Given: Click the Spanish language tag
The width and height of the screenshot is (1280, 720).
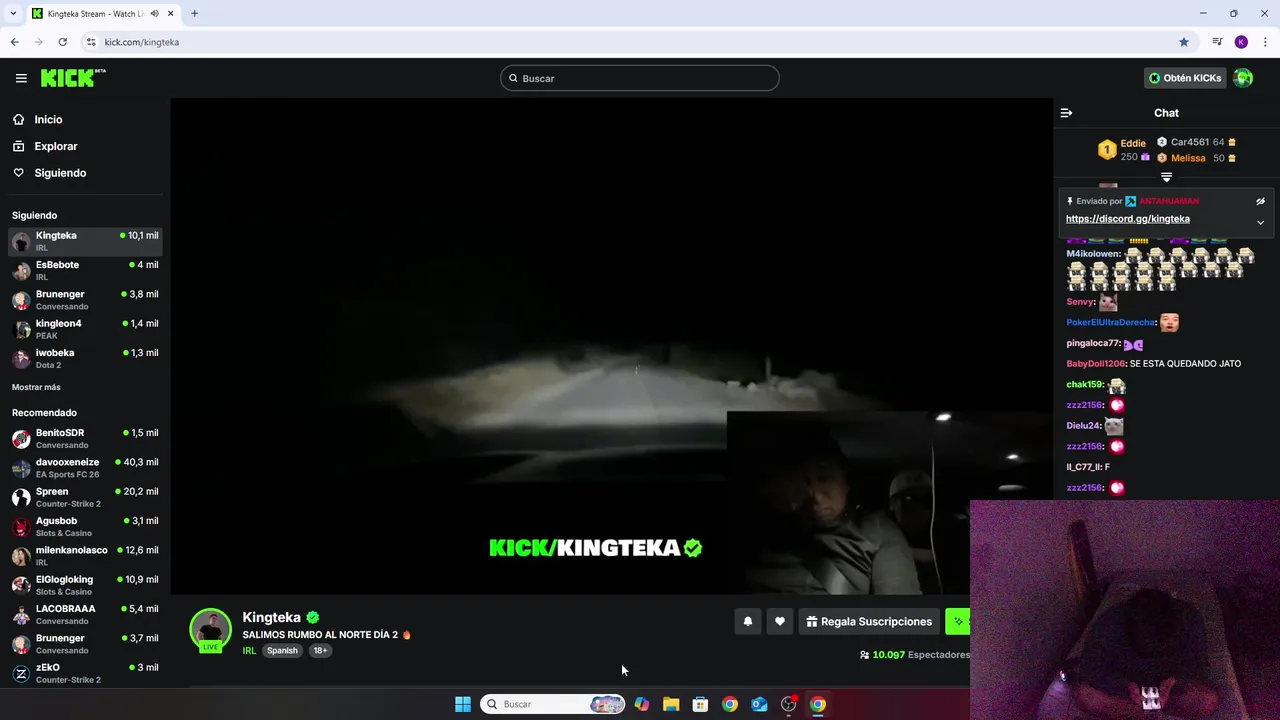Looking at the screenshot, I should (x=282, y=650).
